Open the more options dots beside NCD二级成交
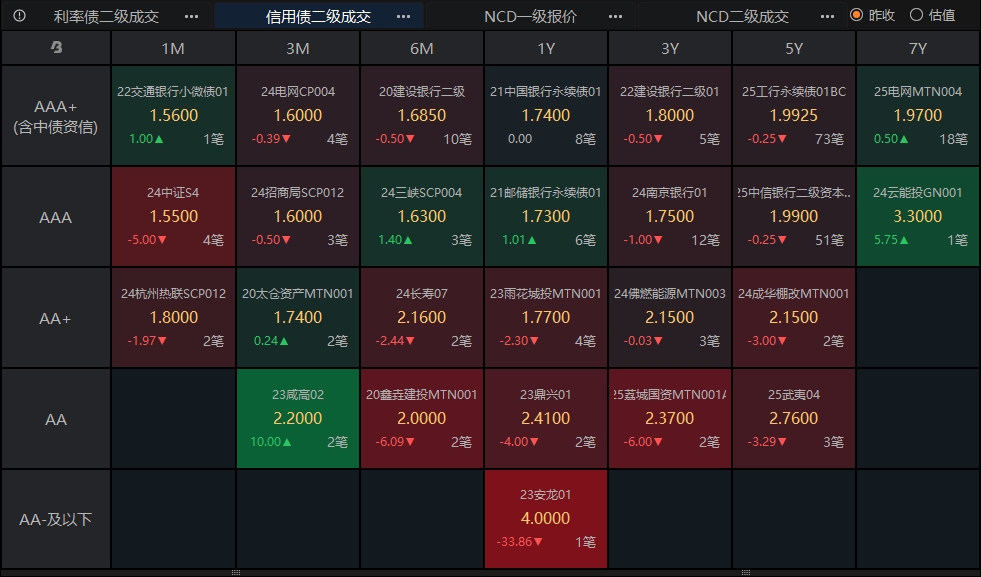981x577 pixels. click(827, 16)
